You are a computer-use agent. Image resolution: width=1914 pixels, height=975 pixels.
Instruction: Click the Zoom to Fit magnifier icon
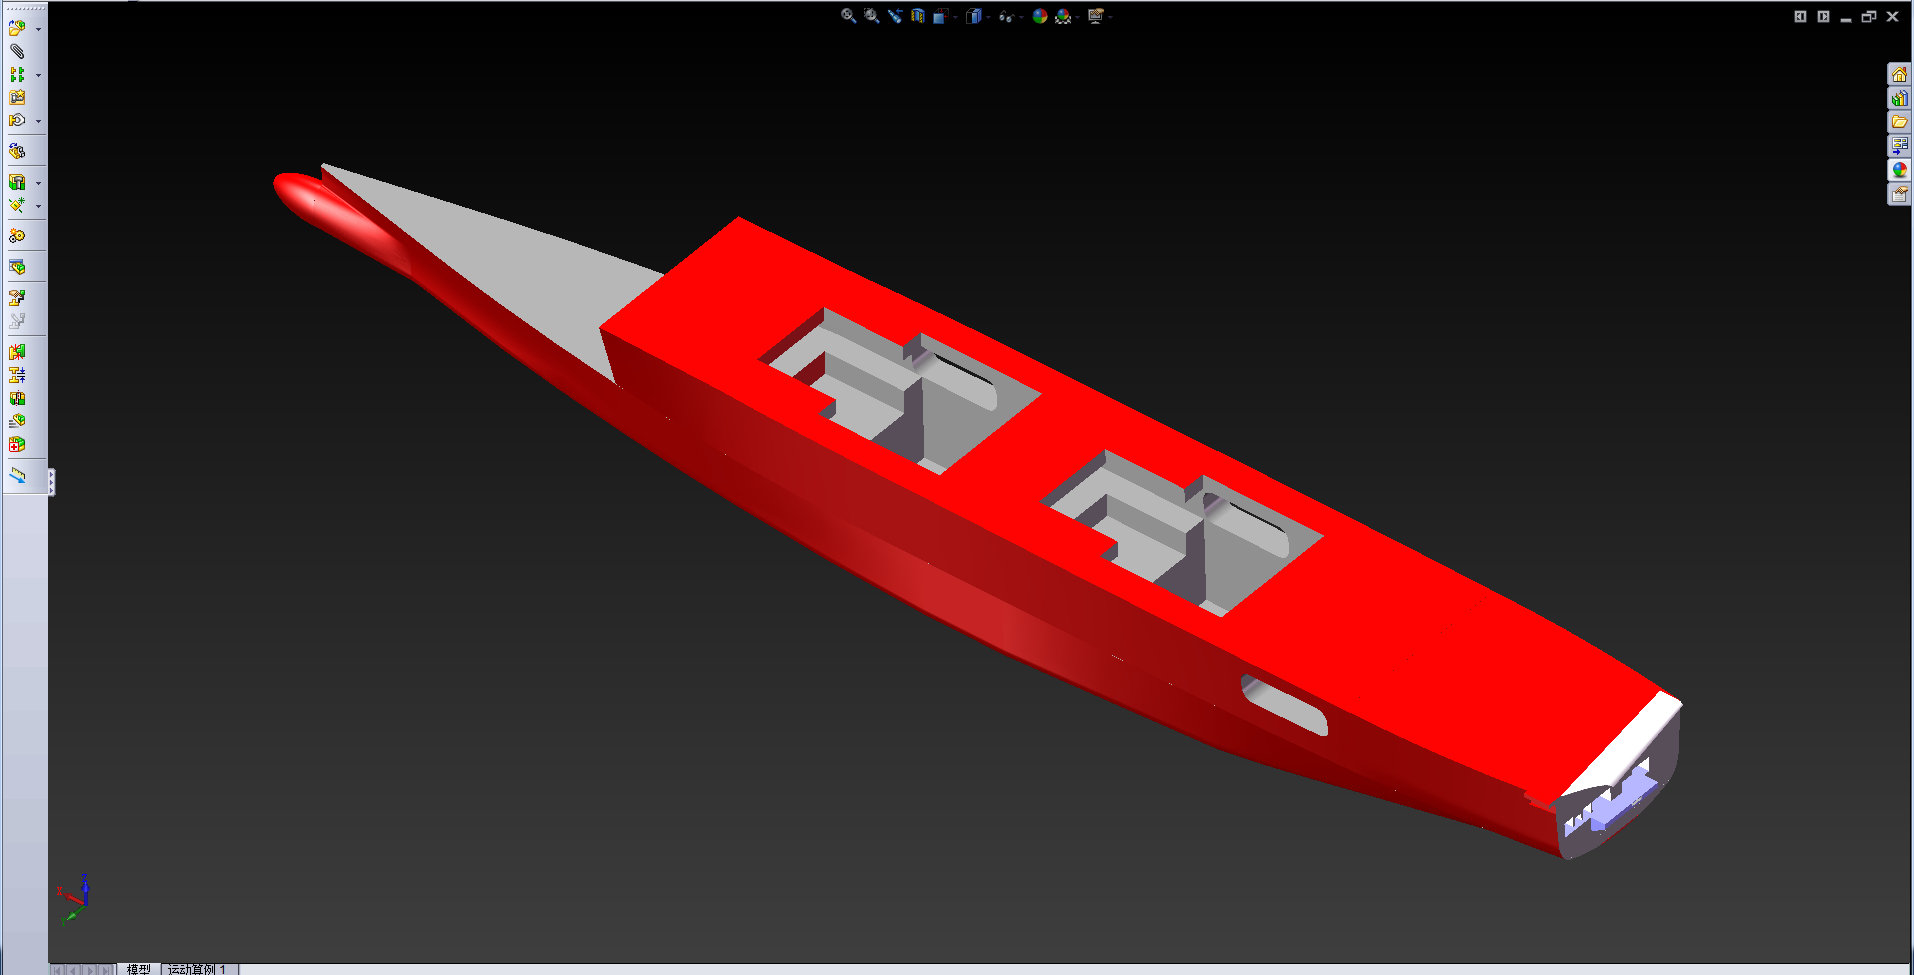tap(848, 16)
